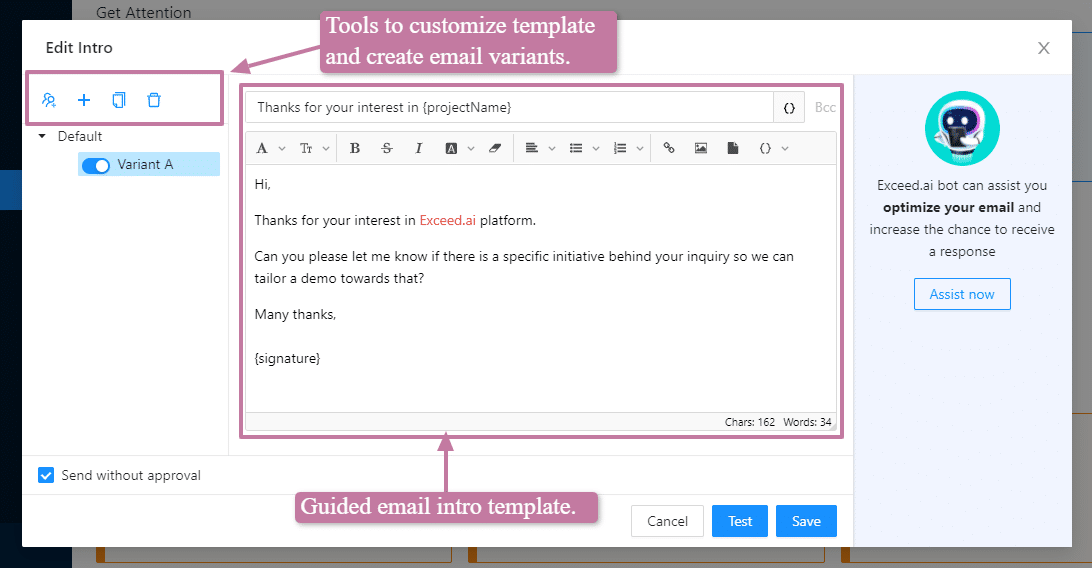Insert a variable into the subject line
Image resolution: width=1092 pixels, height=568 pixels.
789,108
